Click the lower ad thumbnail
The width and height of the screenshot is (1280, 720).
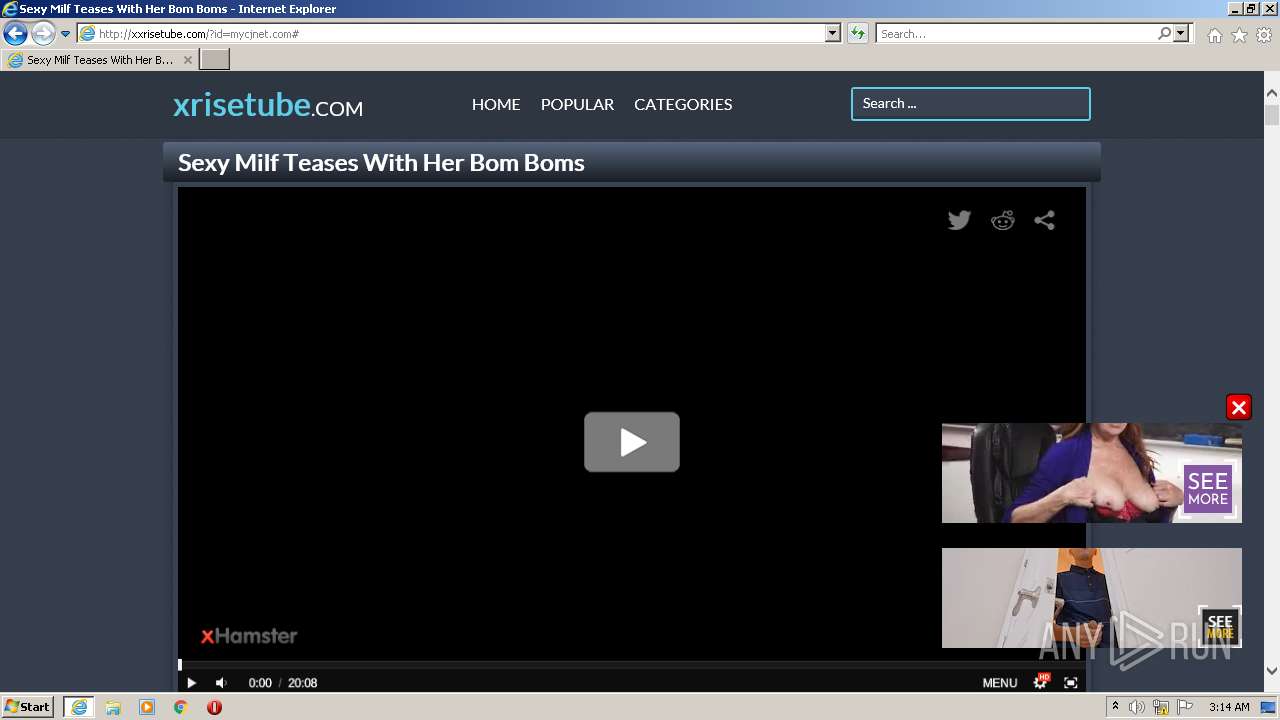pyautogui.click(x=1092, y=598)
